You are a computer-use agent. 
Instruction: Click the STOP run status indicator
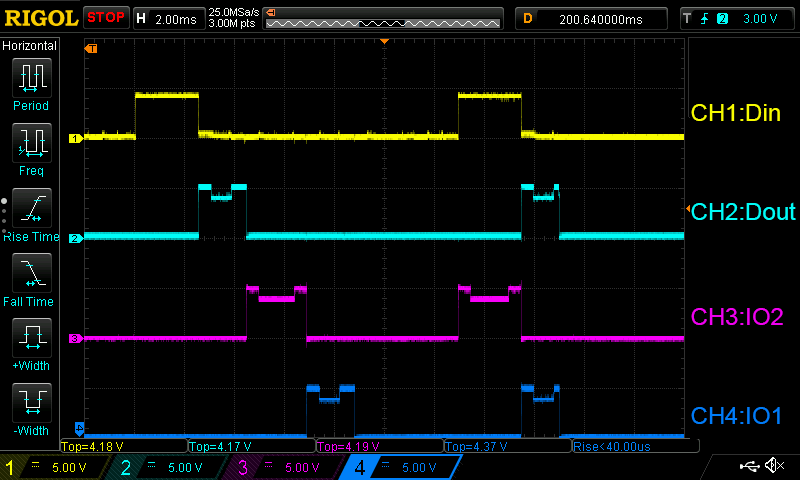click(106, 18)
